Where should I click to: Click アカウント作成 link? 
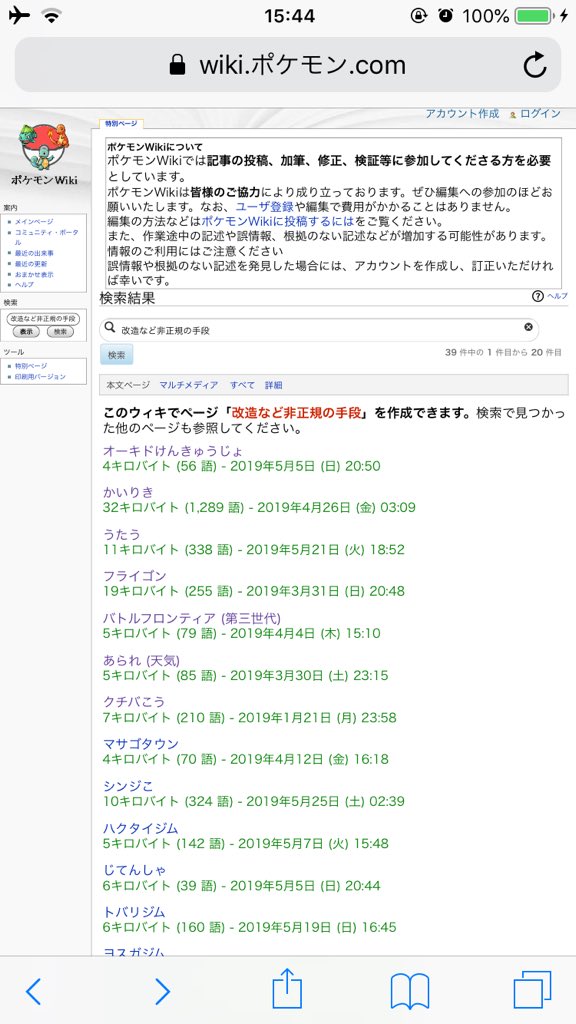pyautogui.click(x=462, y=114)
